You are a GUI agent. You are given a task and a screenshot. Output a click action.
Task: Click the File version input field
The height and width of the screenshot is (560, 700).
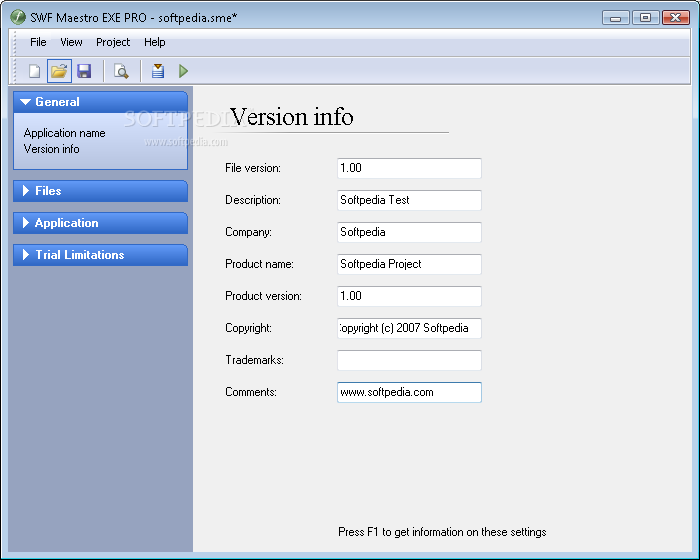409,168
